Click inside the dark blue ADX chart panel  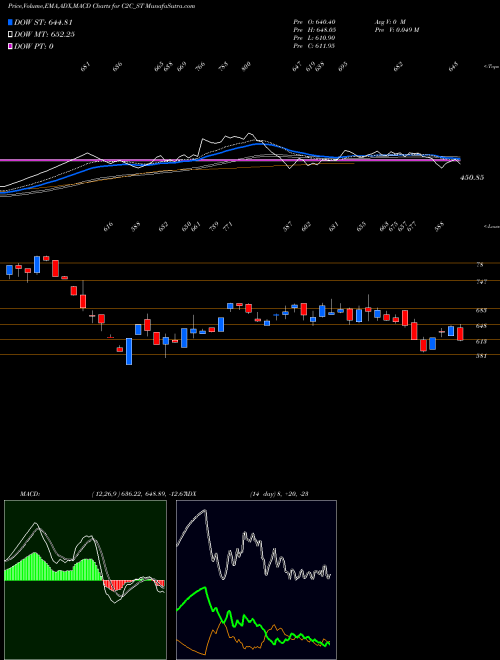point(256,580)
